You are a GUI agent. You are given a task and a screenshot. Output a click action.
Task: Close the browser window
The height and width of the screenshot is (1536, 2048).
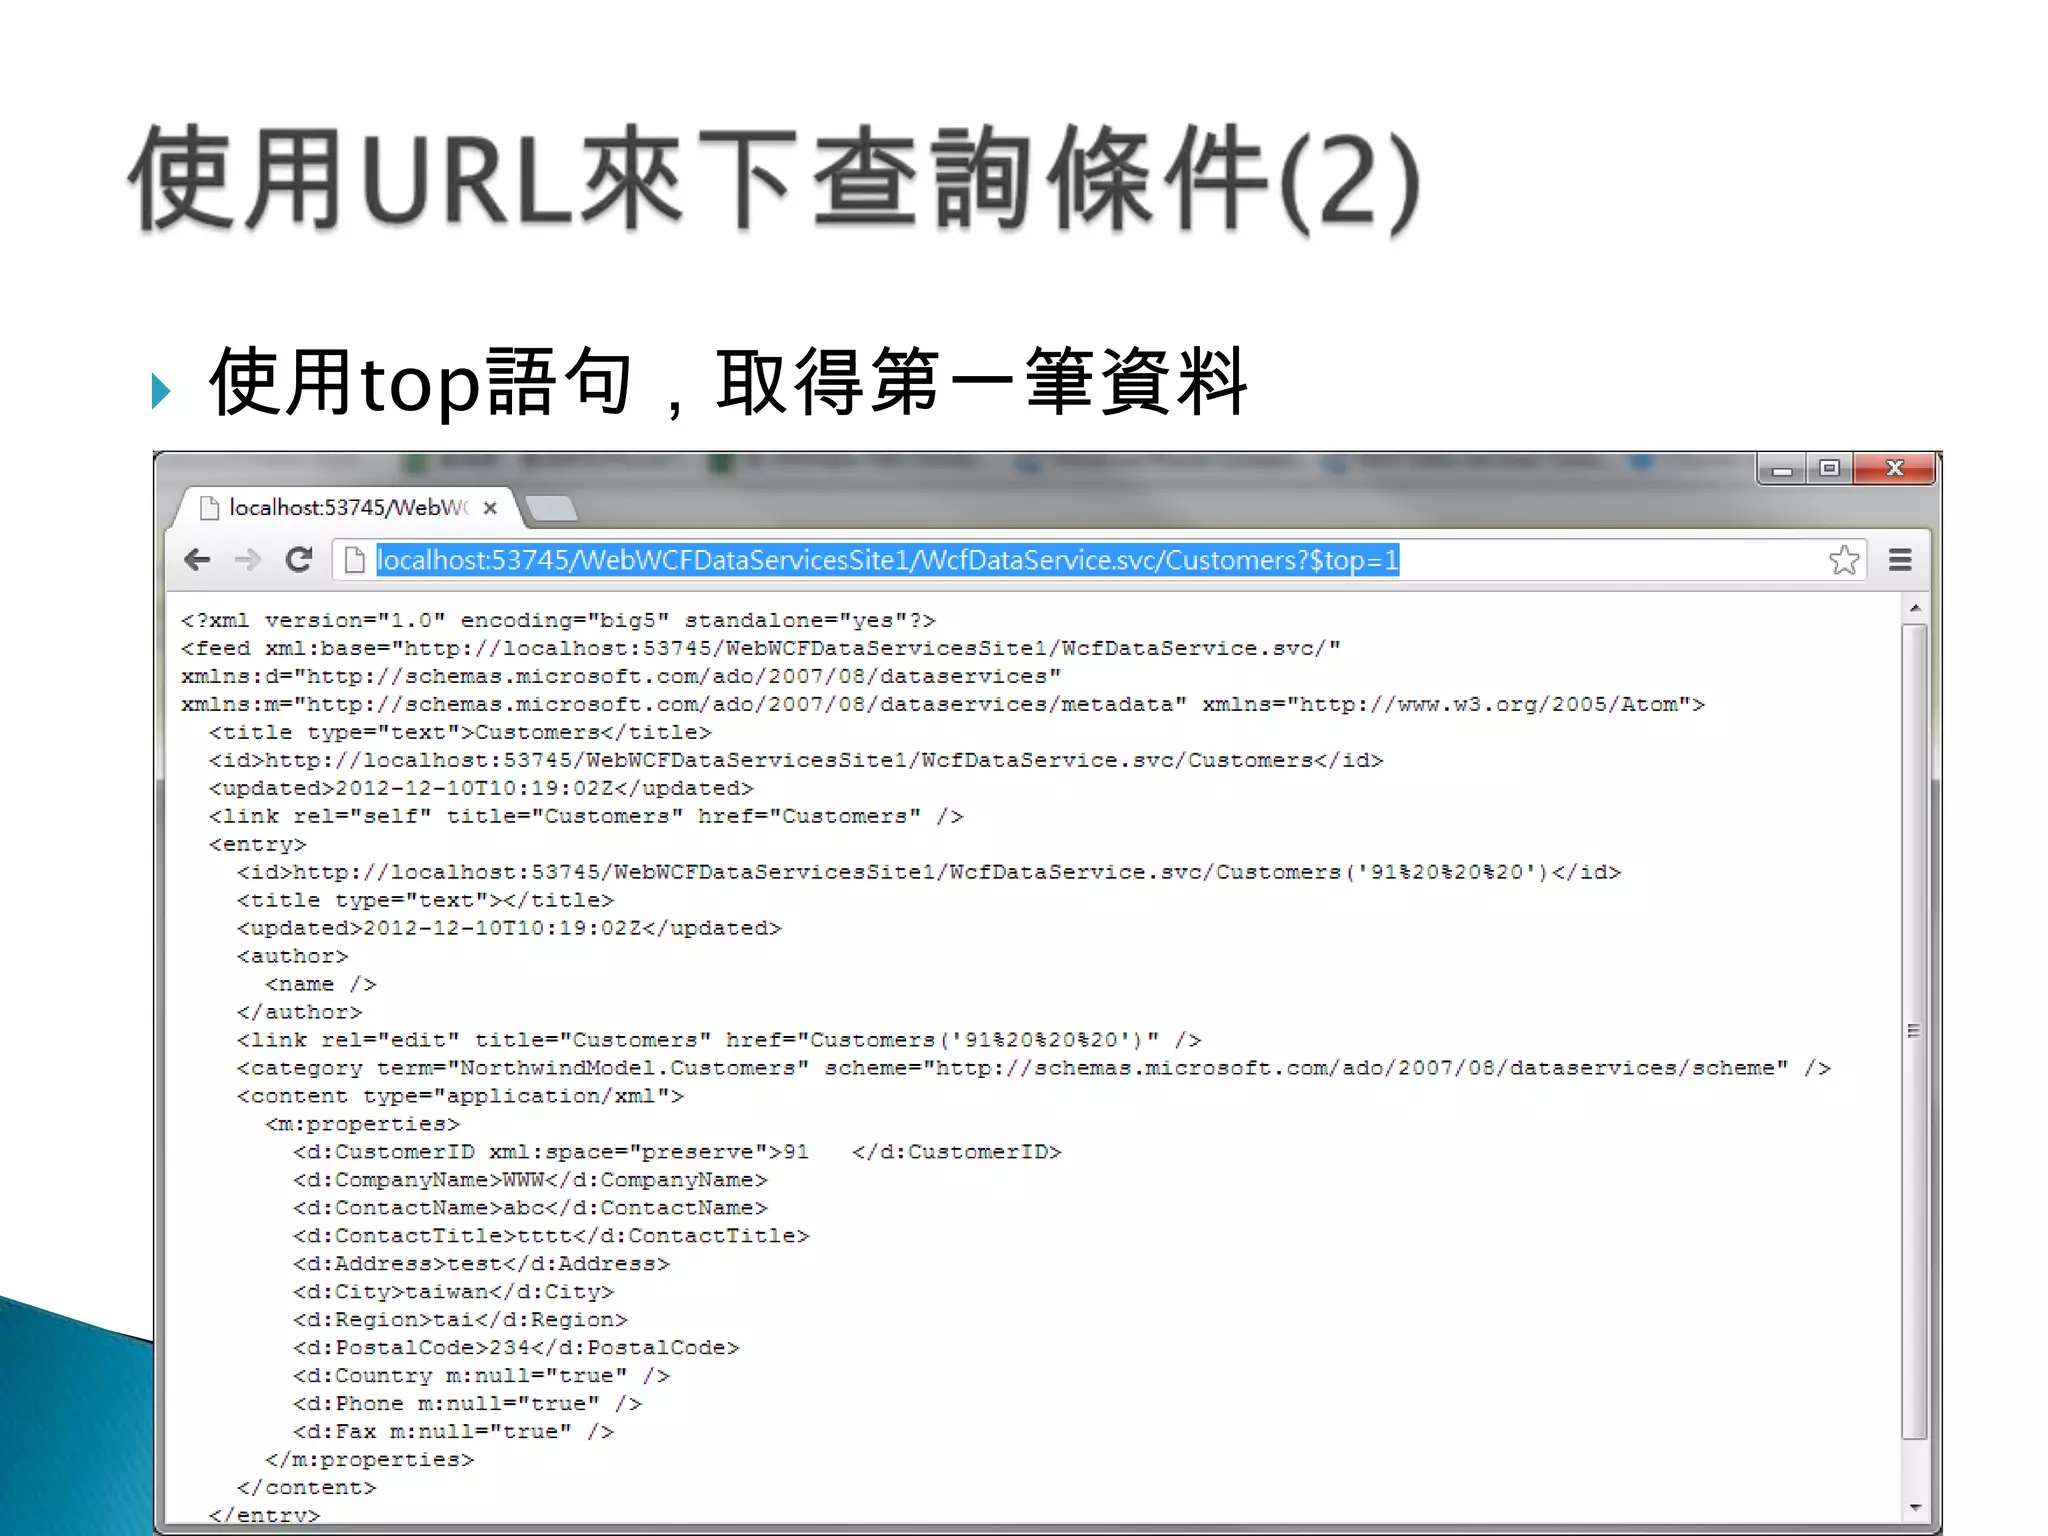point(1894,468)
